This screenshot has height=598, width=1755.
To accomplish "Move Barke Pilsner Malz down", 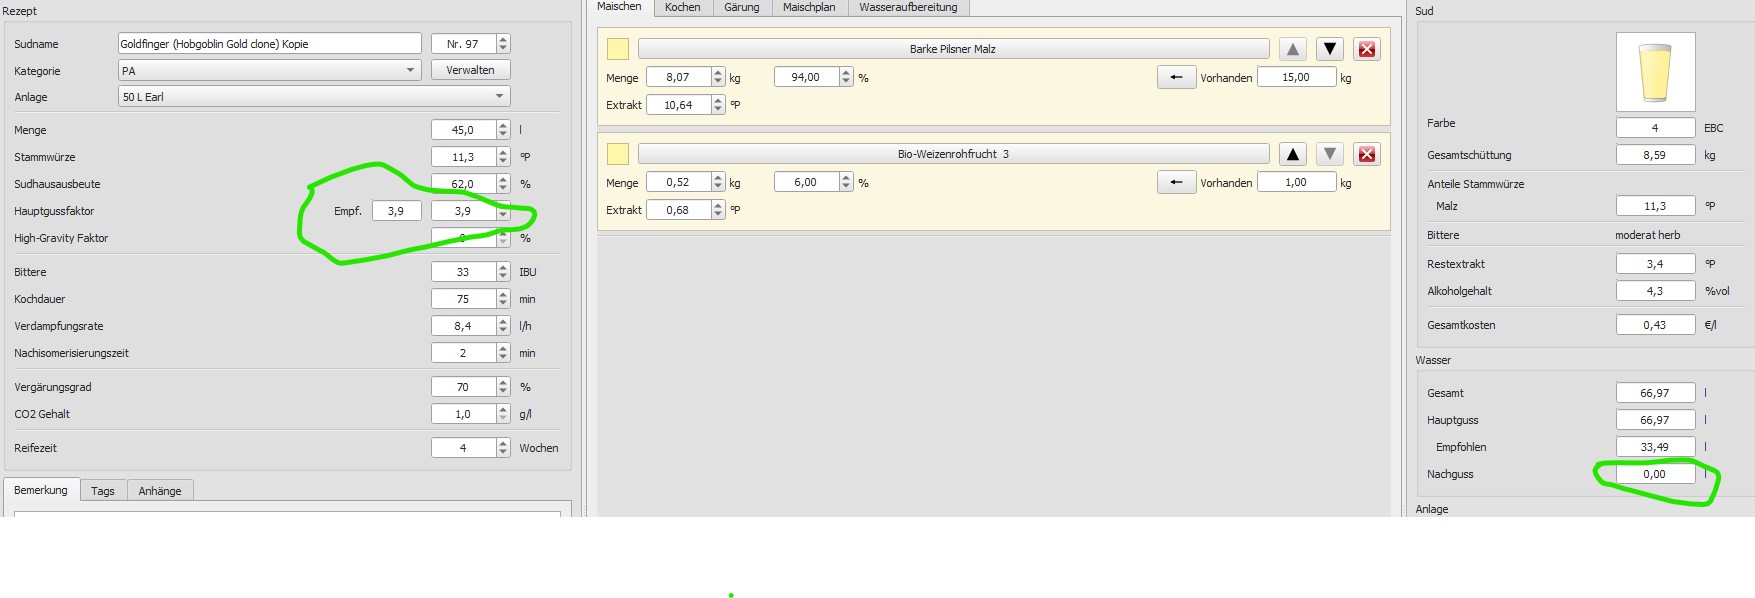I will [x=1329, y=49].
